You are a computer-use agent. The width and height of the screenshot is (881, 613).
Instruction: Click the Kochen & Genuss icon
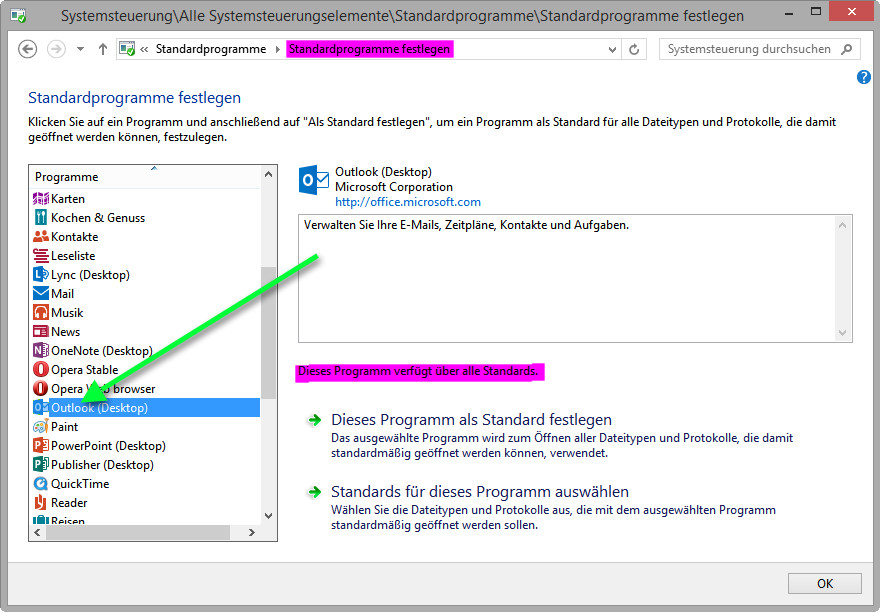[40, 217]
